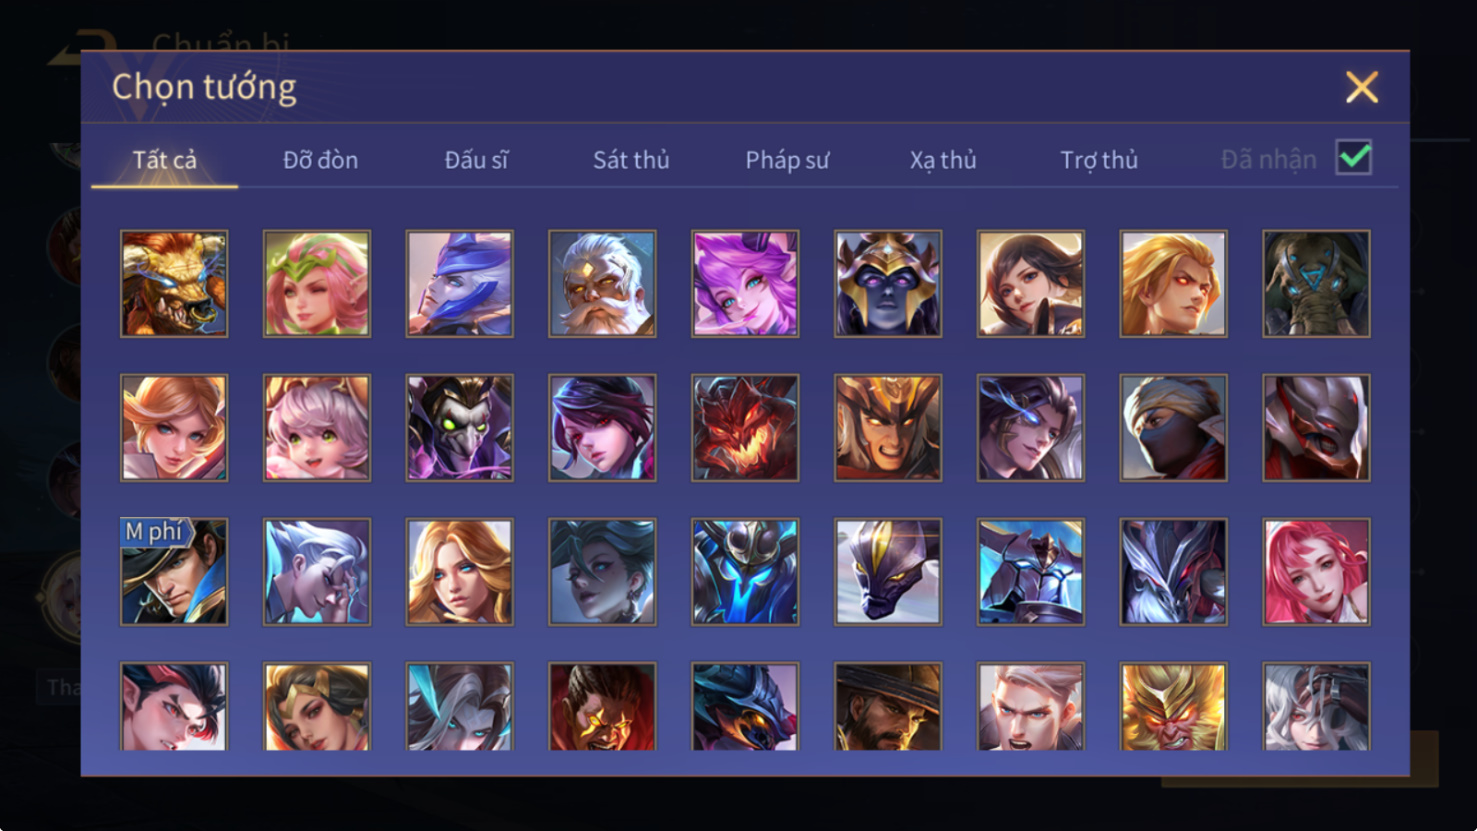Screen dimensions: 1477x831
Task: Select the golden-maned beast hero portrait
Action: (174, 284)
